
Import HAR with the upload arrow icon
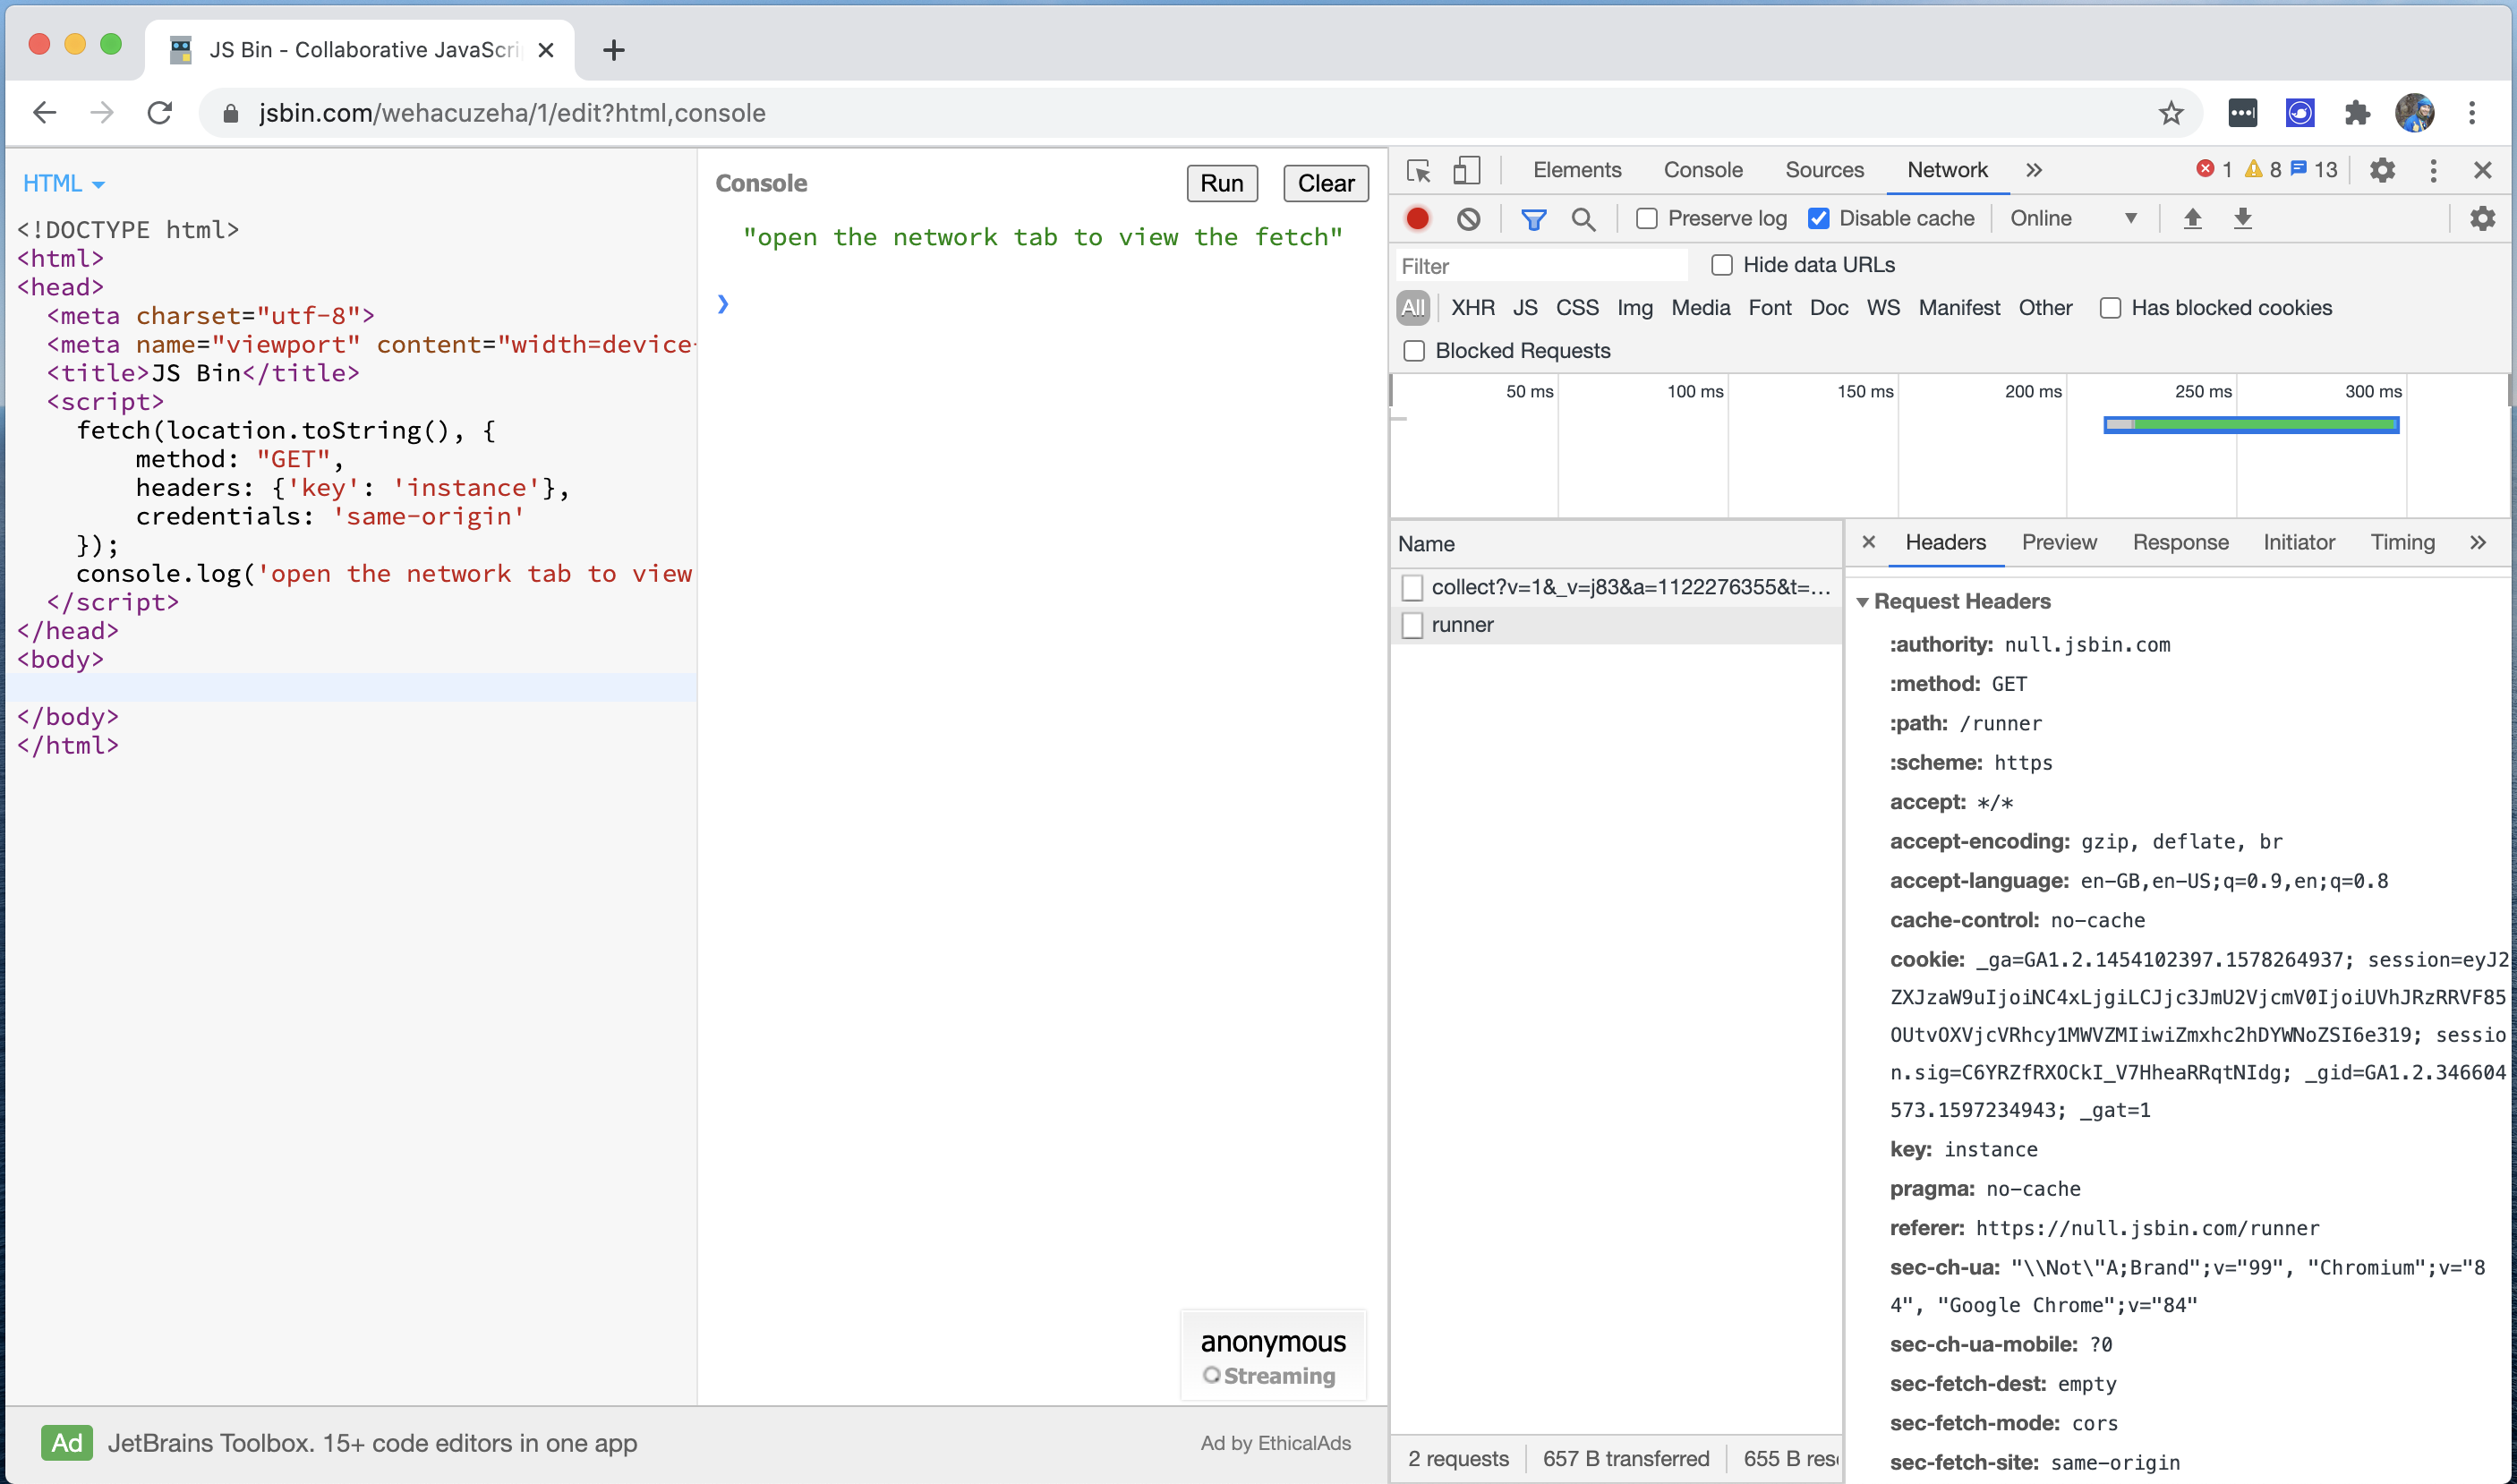(x=2193, y=218)
